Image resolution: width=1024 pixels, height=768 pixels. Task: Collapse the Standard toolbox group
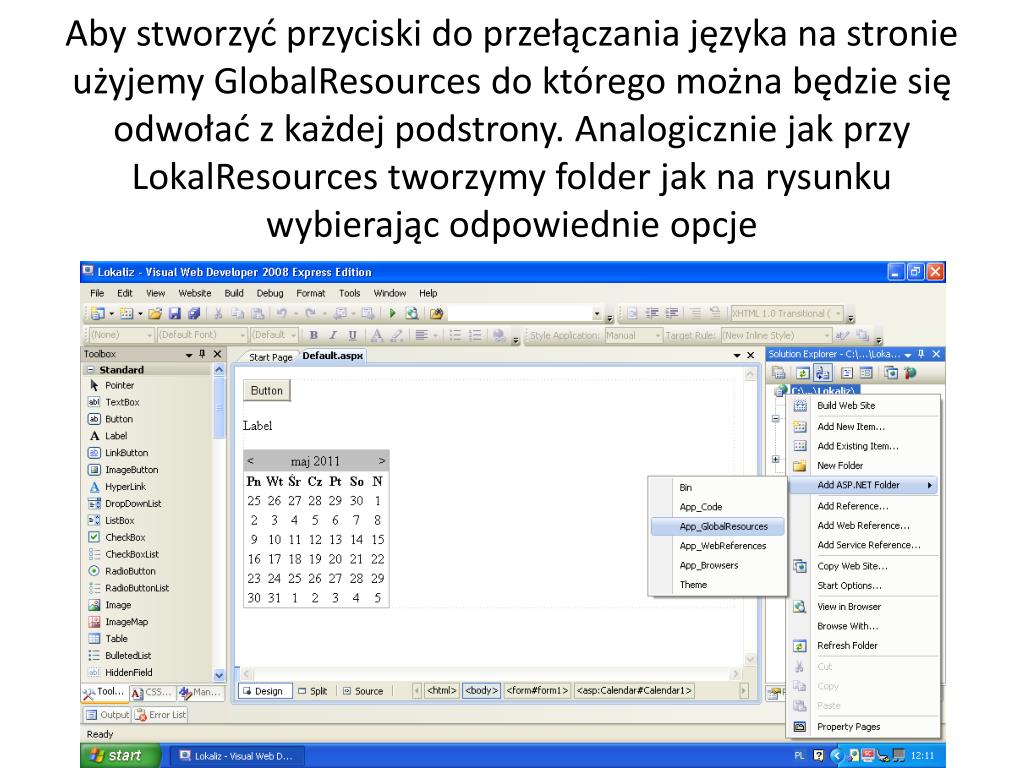click(90, 370)
